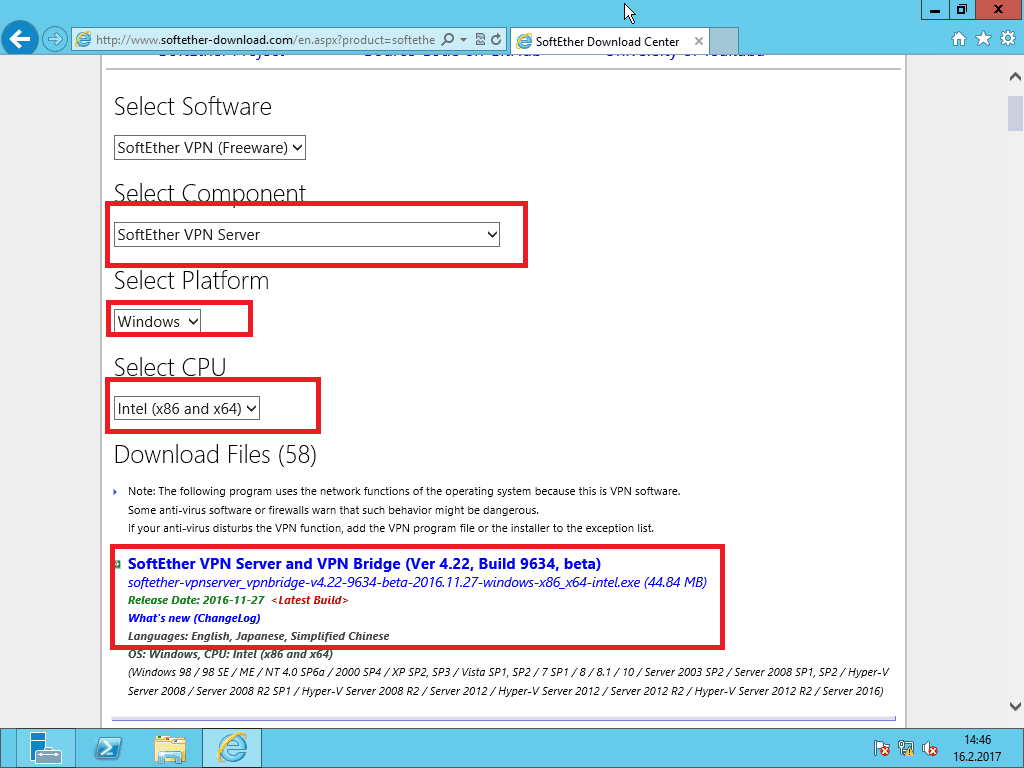Open the What's new (ChangeLog) link
Viewport: 1024px width, 768px height.
[x=185, y=618]
